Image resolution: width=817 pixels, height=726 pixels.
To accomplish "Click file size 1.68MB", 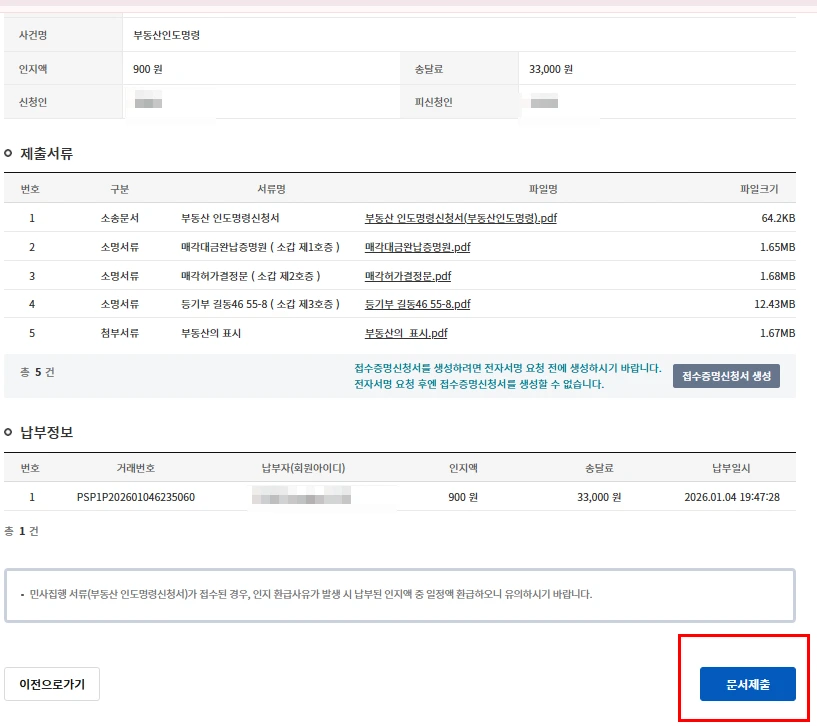I will click(x=777, y=276).
